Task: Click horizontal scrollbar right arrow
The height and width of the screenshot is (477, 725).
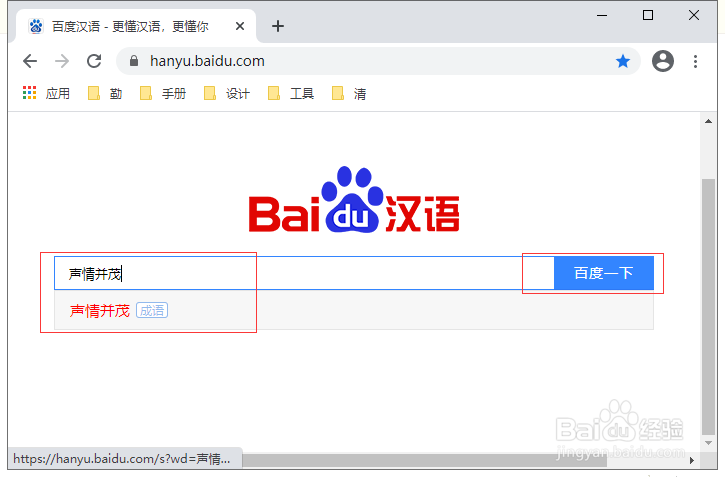Action: pos(692,460)
